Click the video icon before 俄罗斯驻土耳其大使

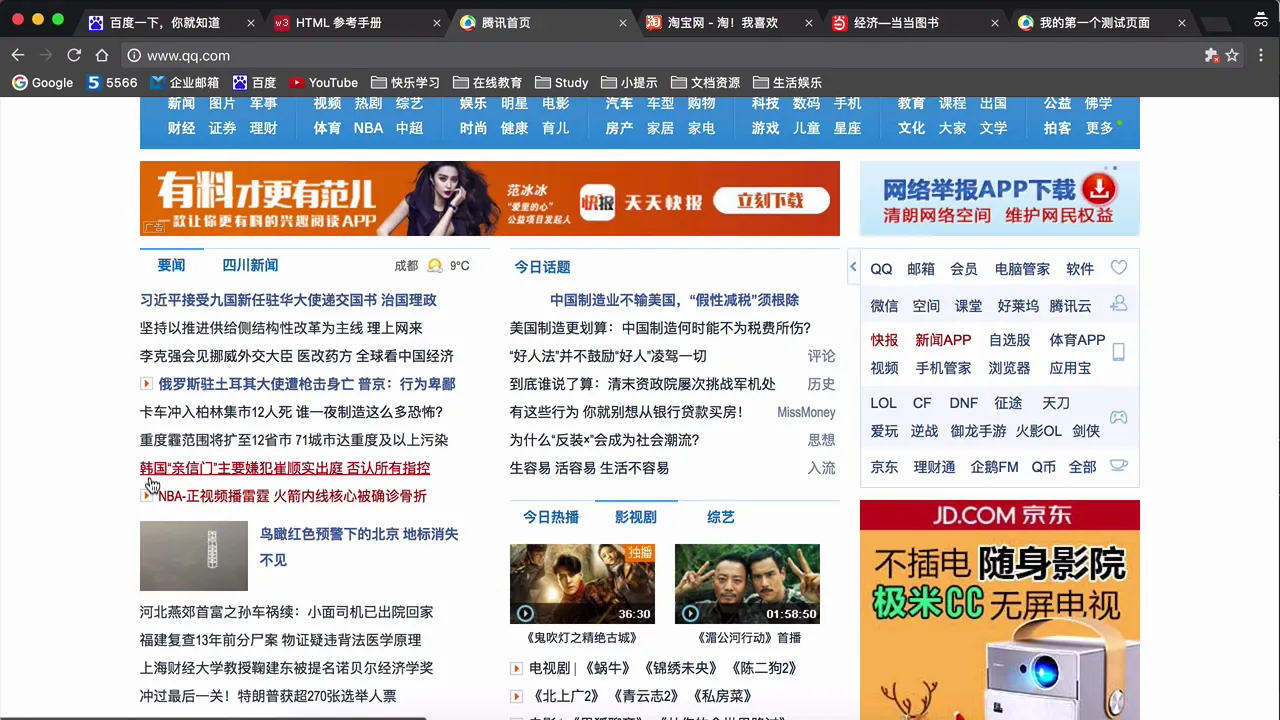(x=146, y=384)
